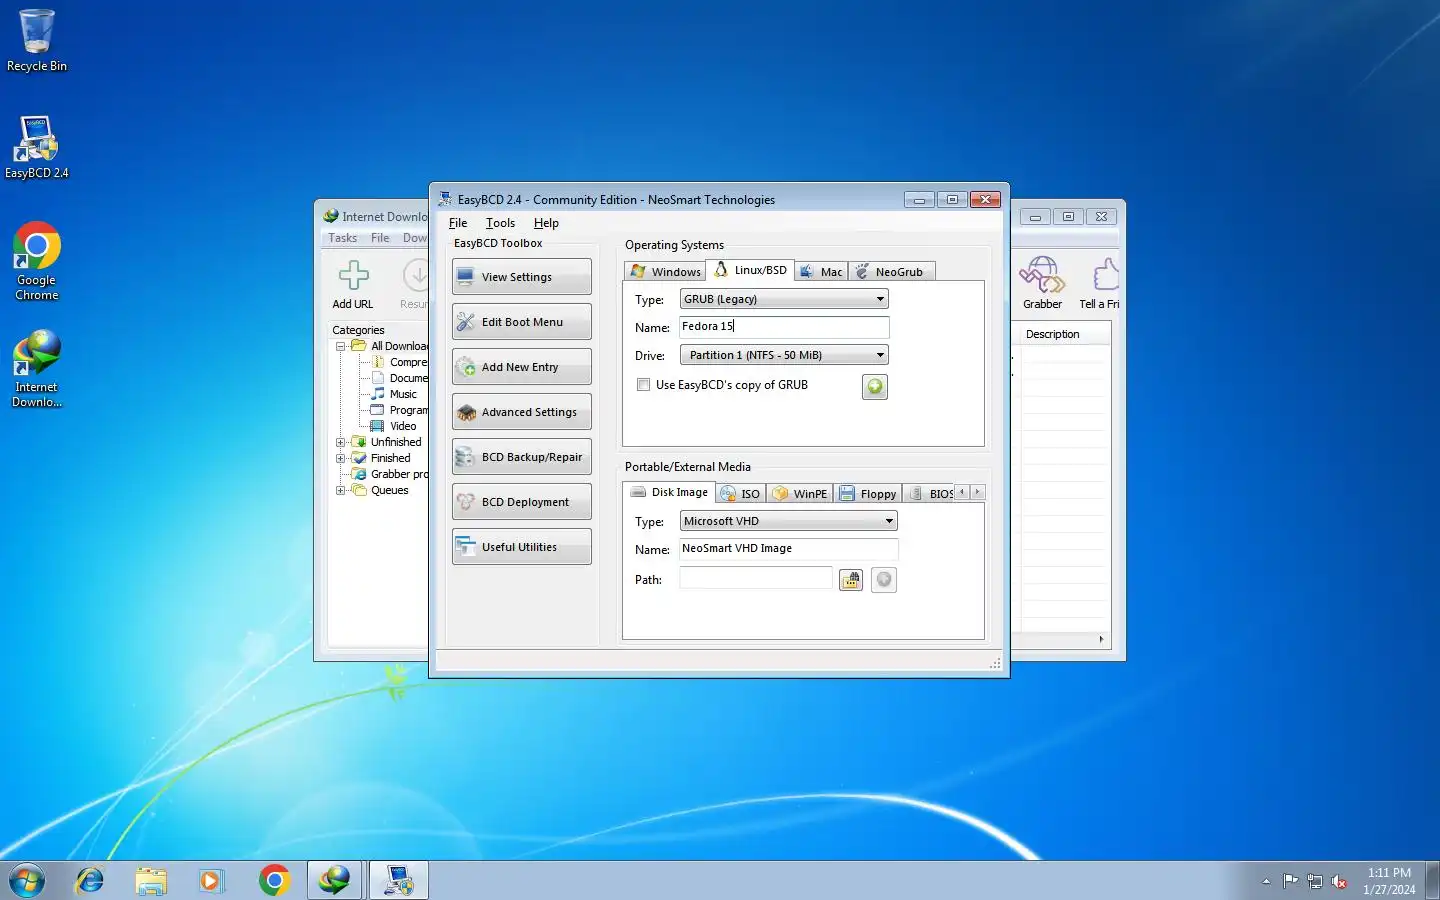Open the Help menu in EasyBCD
This screenshot has height=900, width=1440.
point(546,223)
